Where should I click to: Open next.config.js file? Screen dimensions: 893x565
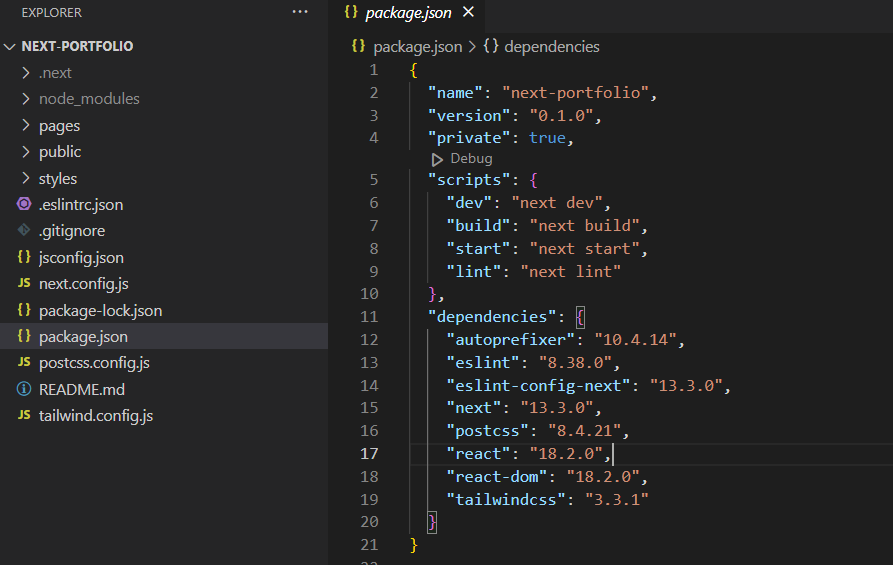[x=84, y=284]
